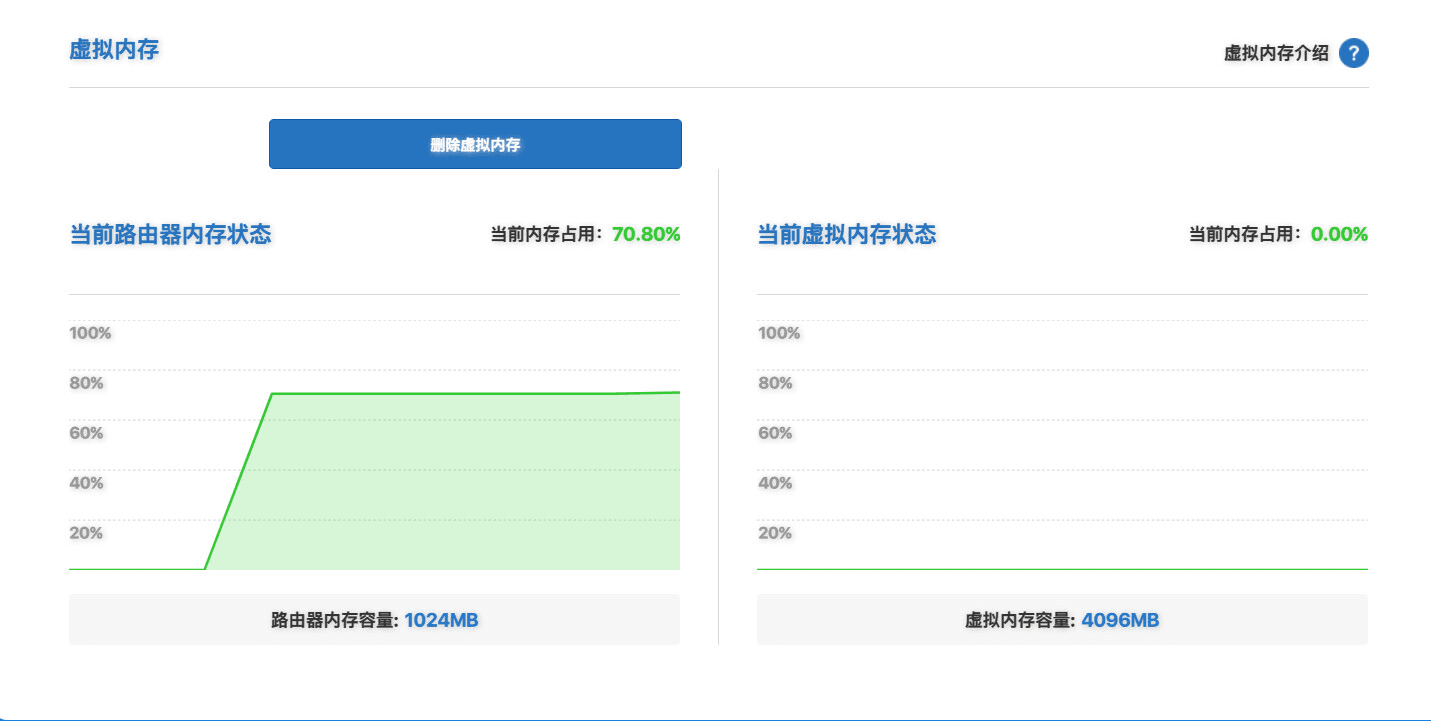
Task: Click the 4096MB capacity value
Action: pyautogui.click(x=1120, y=620)
